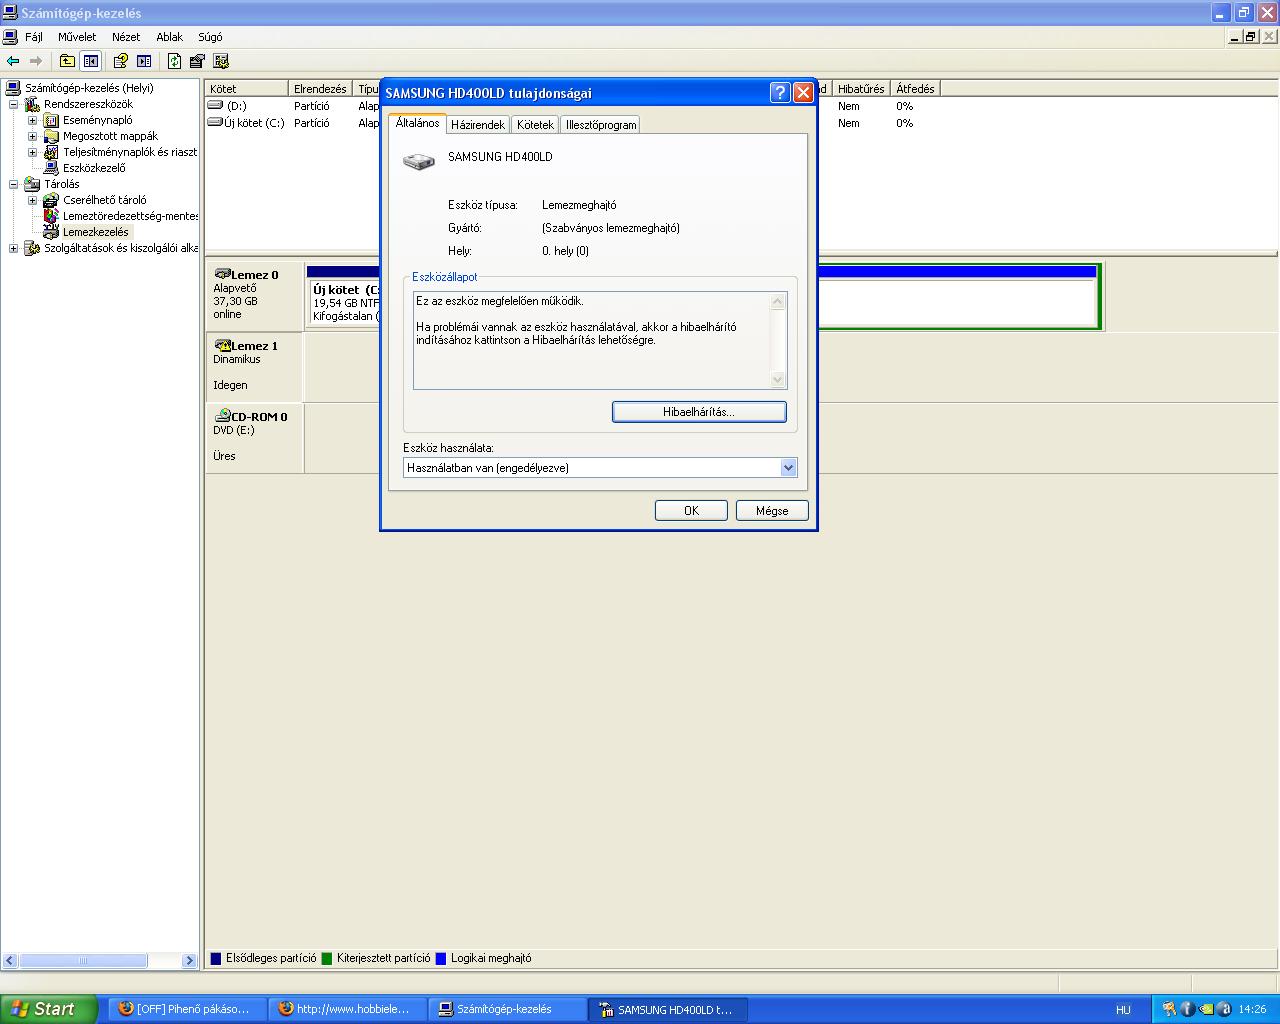Expand the Megosztott mappák node
1280x1024 pixels.
[x=32, y=136]
